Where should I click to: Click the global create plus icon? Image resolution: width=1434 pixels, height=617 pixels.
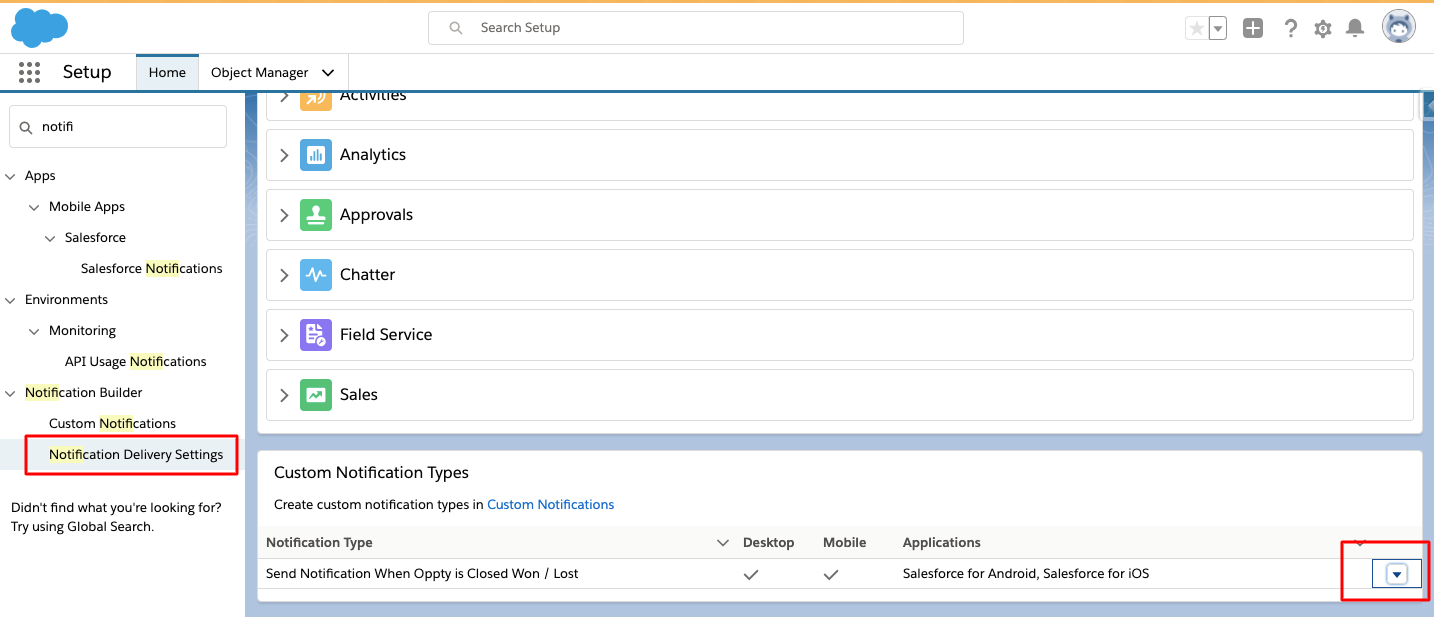point(1253,27)
